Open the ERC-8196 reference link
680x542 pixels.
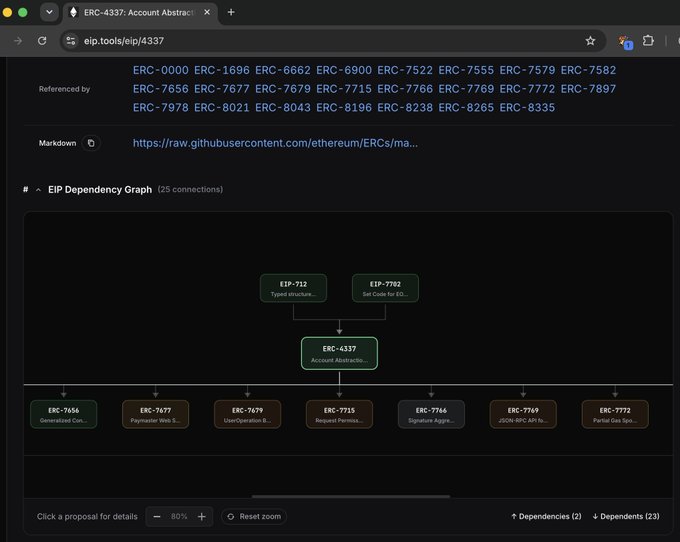click(x=344, y=108)
